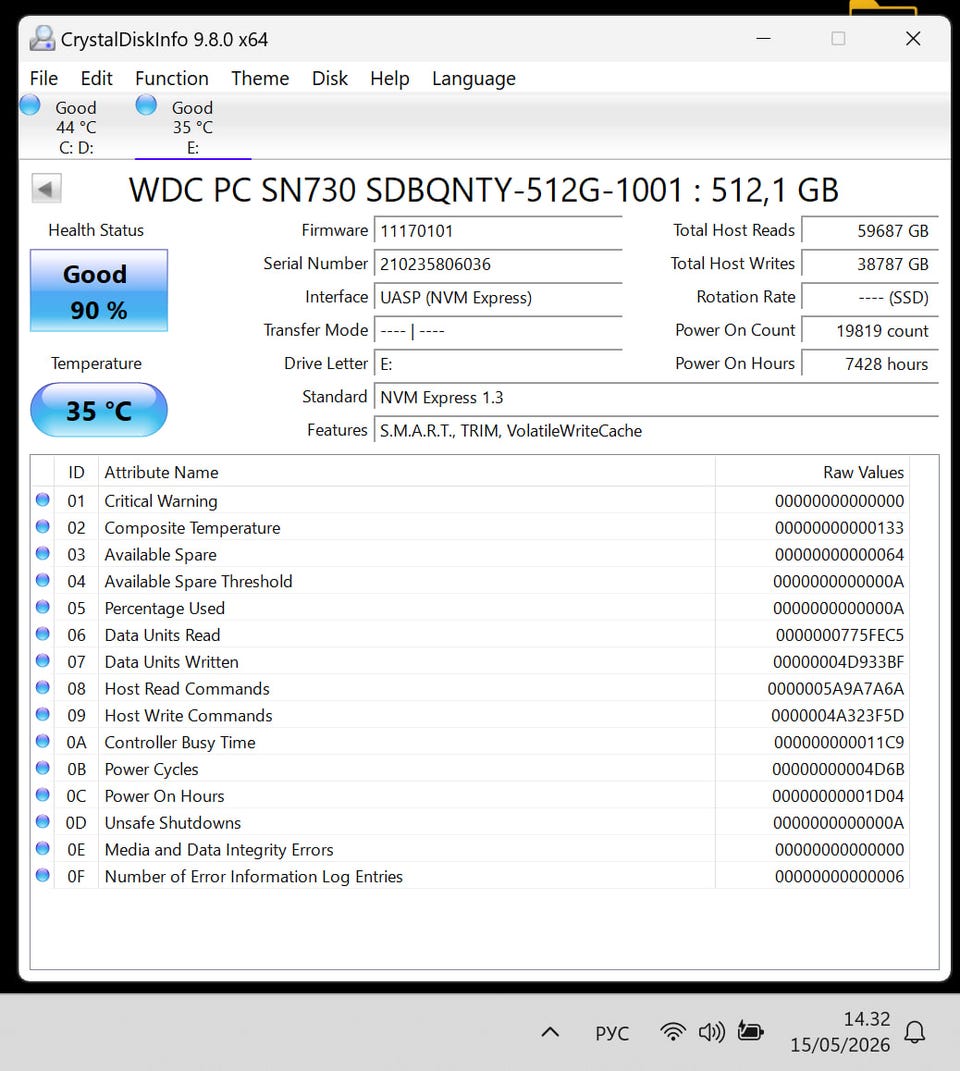Select the E: disk tab

point(193,127)
